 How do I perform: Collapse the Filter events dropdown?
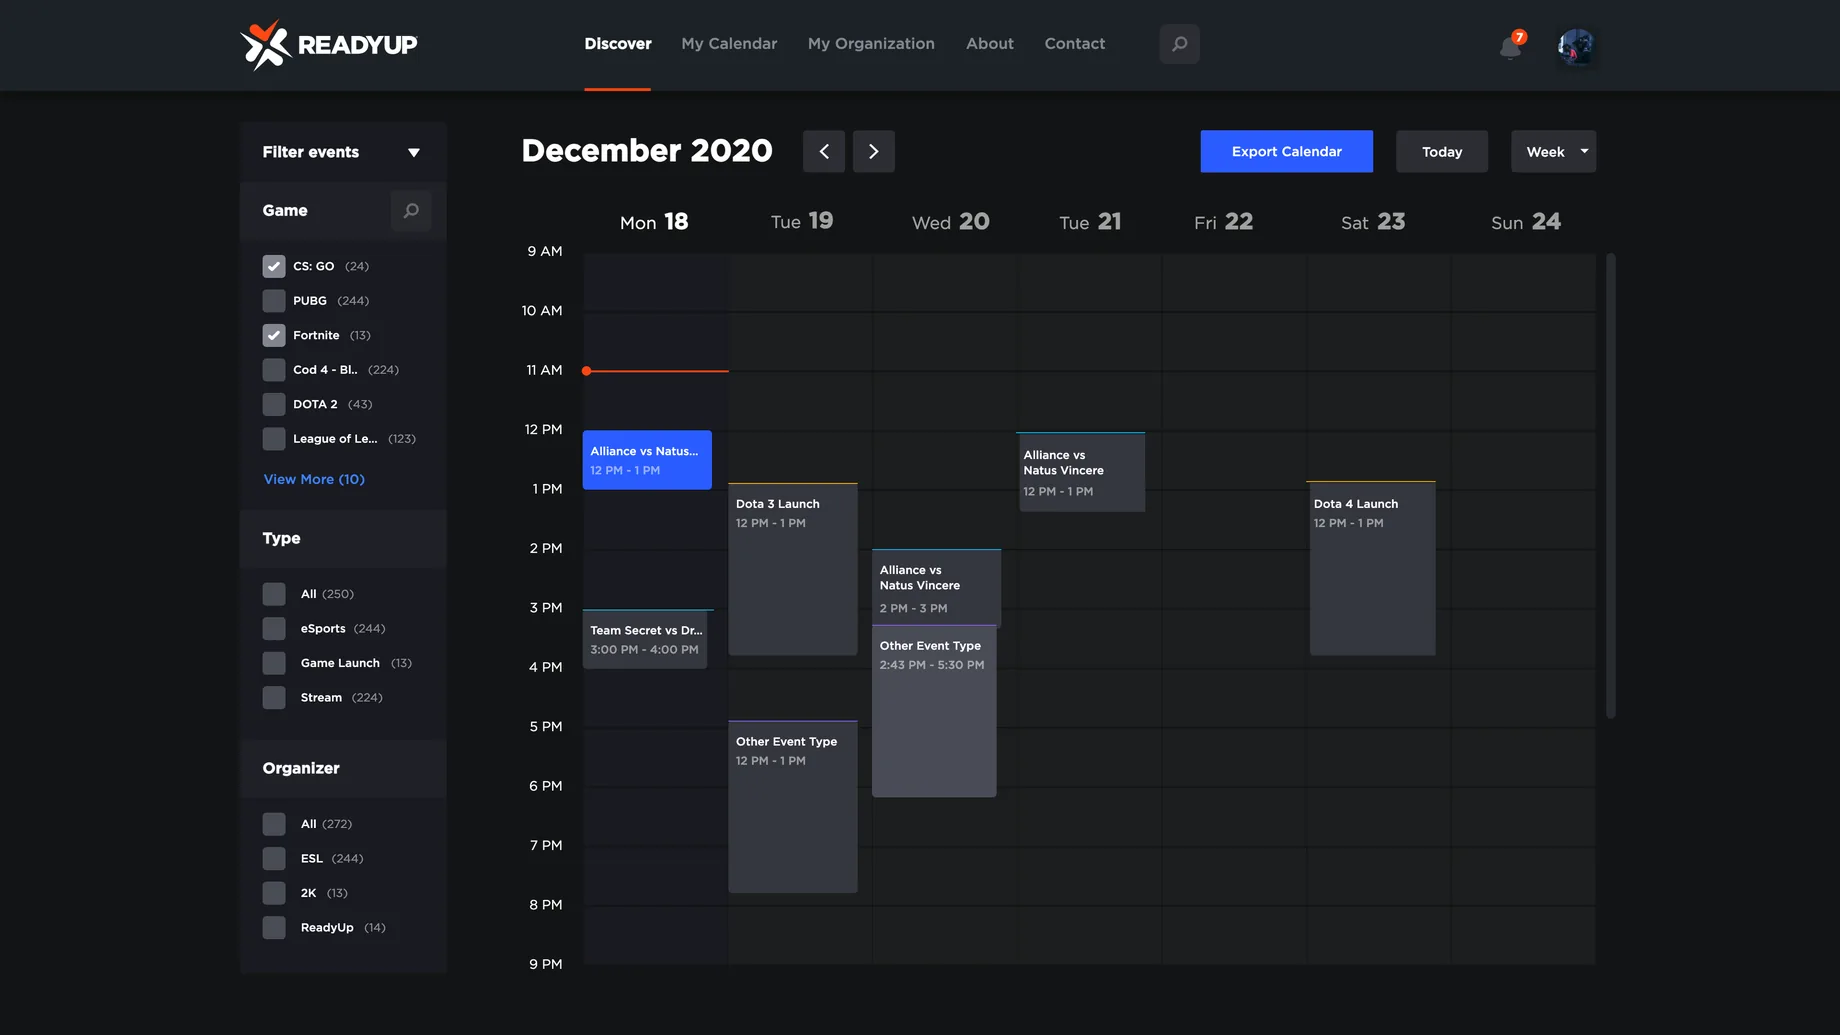pos(414,152)
